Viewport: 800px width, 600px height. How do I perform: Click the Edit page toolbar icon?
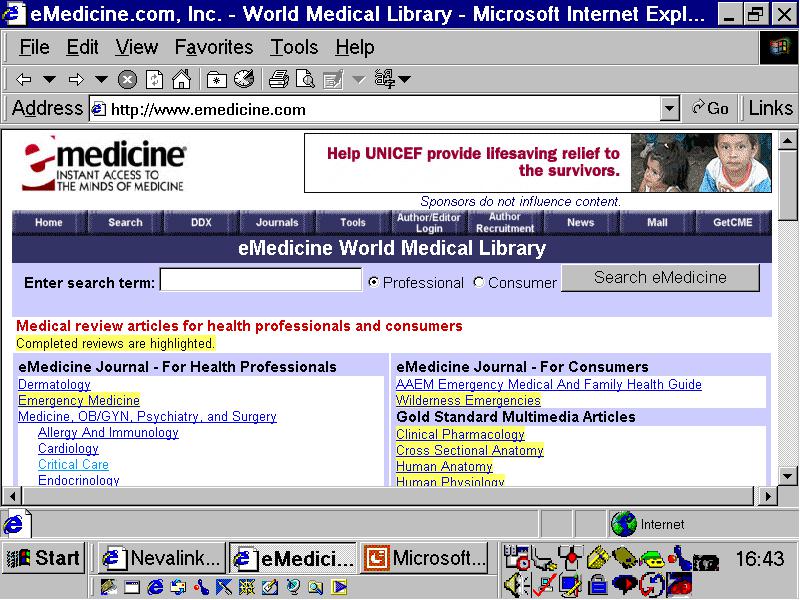[x=333, y=80]
